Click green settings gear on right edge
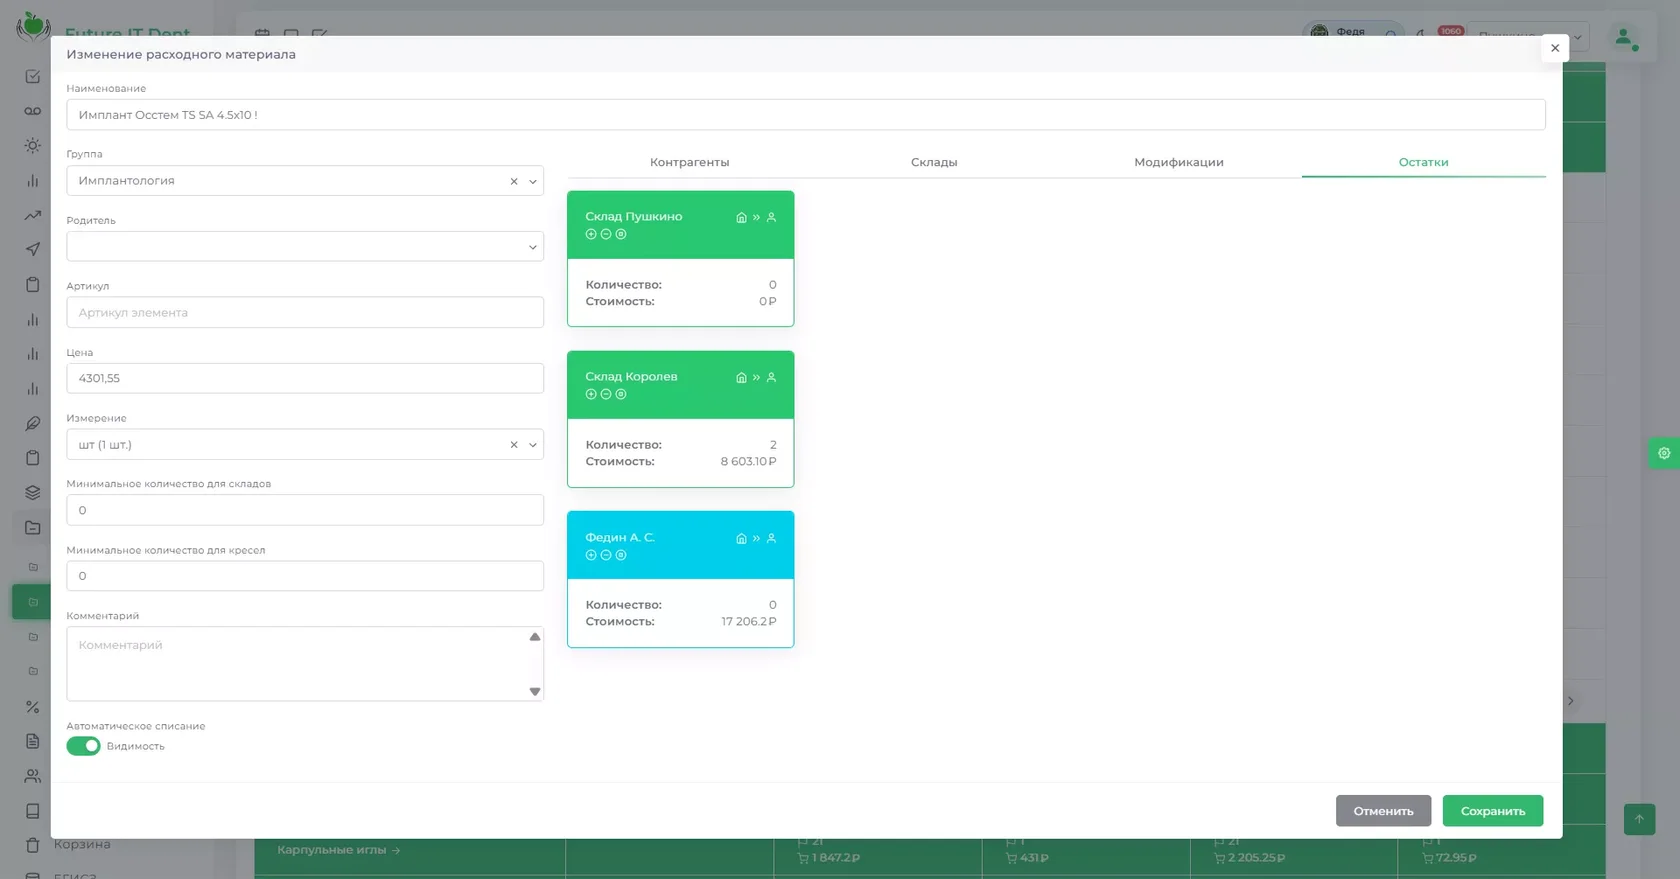This screenshot has height=879, width=1680. tap(1664, 453)
